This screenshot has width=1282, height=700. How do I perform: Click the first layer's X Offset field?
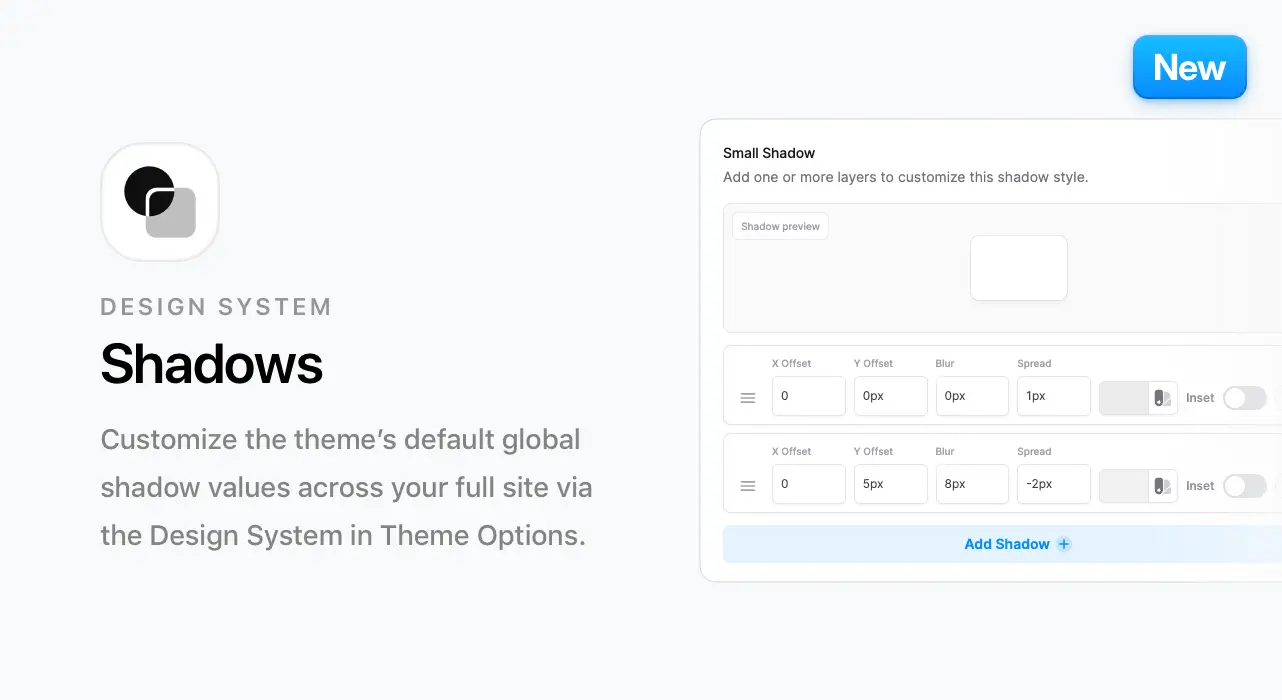tap(809, 396)
